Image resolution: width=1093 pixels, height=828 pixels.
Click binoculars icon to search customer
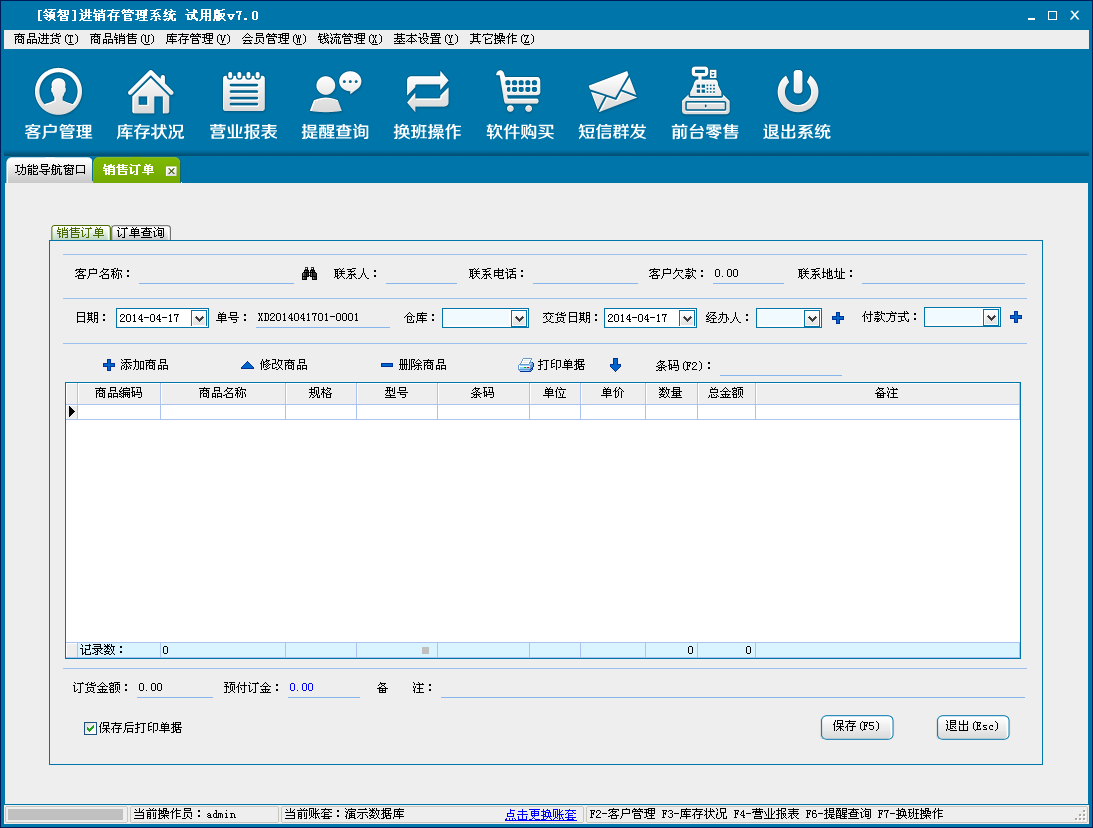[x=309, y=274]
